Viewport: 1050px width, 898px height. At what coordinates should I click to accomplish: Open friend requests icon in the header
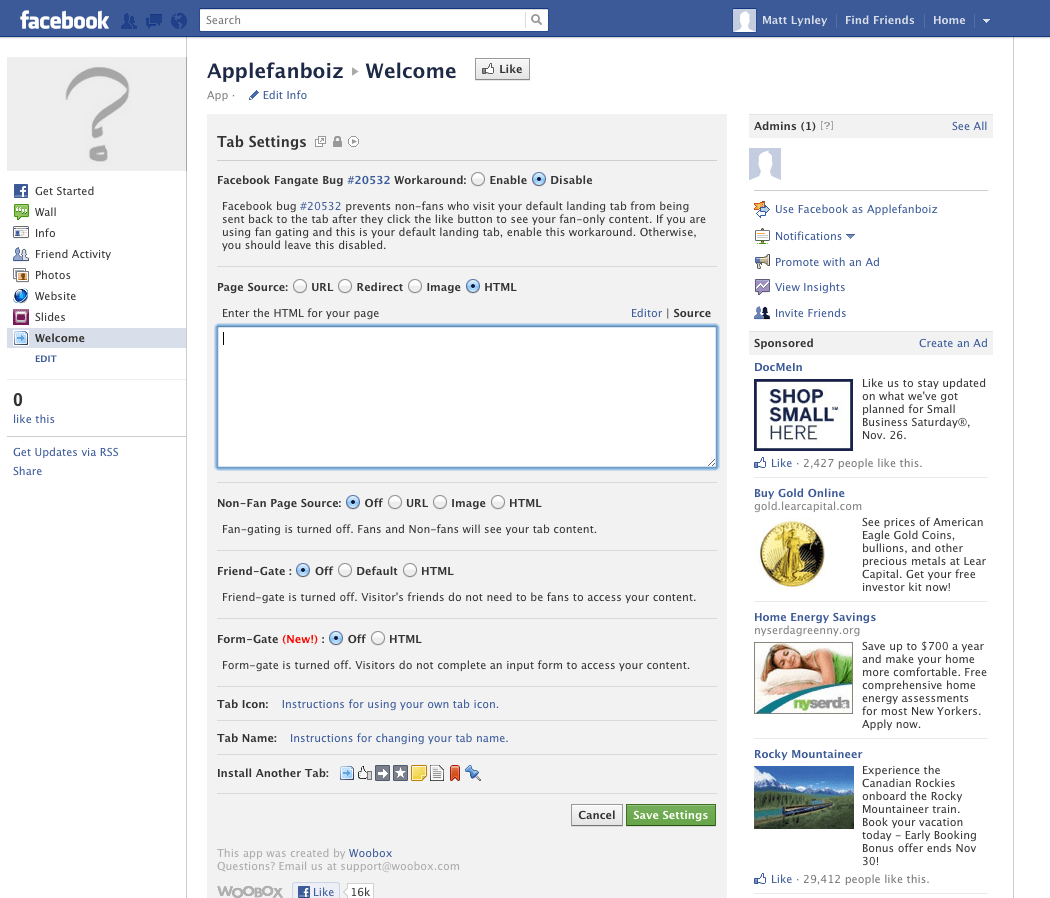129,19
